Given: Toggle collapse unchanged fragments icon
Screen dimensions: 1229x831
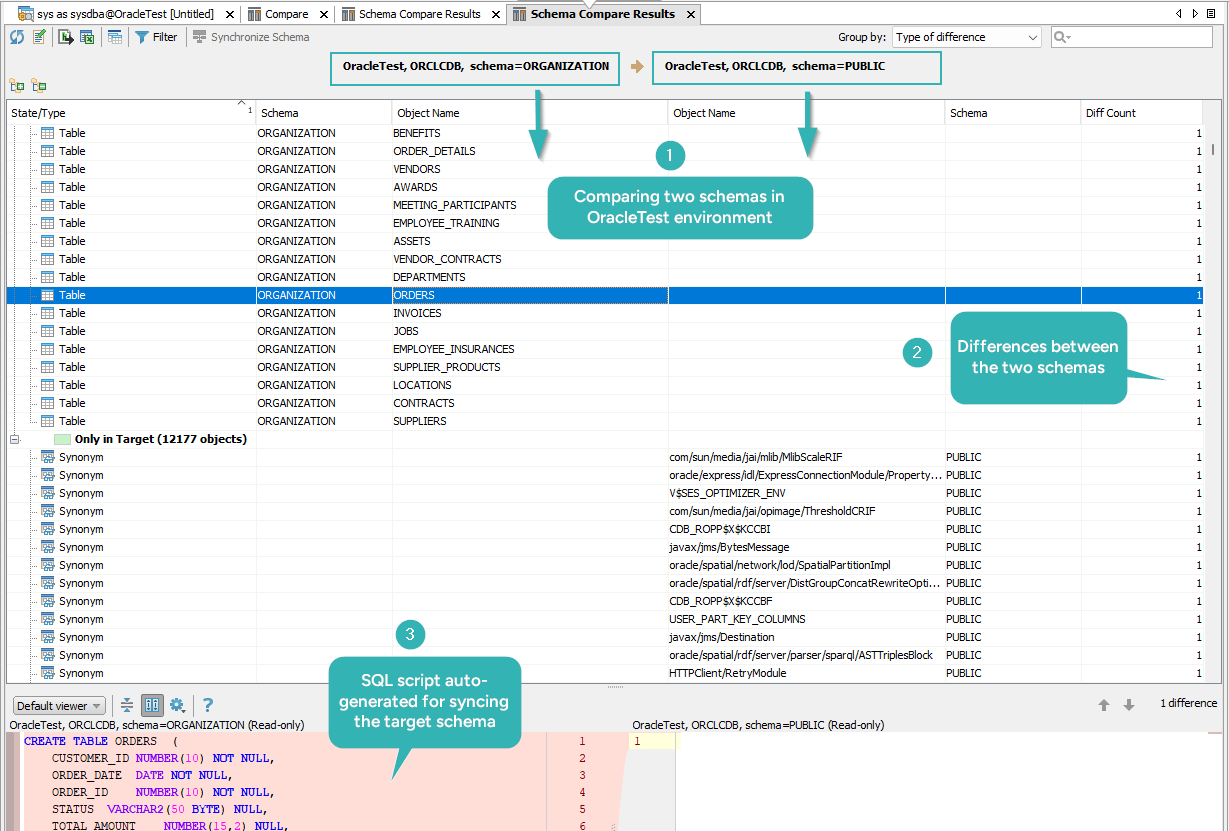Looking at the screenshot, I should [127, 705].
